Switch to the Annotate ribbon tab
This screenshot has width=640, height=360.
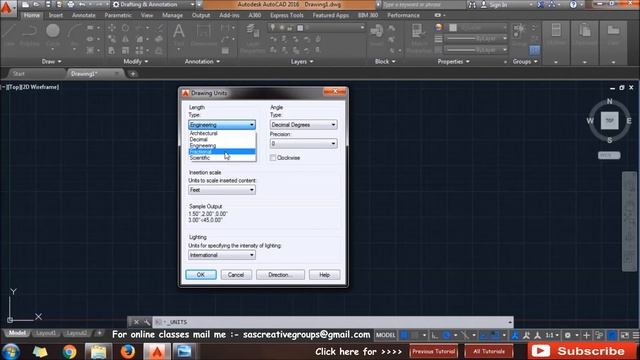[84, 15]
